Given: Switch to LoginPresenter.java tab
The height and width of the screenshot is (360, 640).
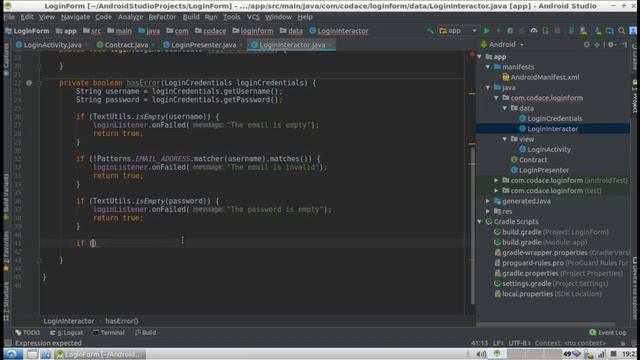Looking at the screenshot, I should coord(203,45).
